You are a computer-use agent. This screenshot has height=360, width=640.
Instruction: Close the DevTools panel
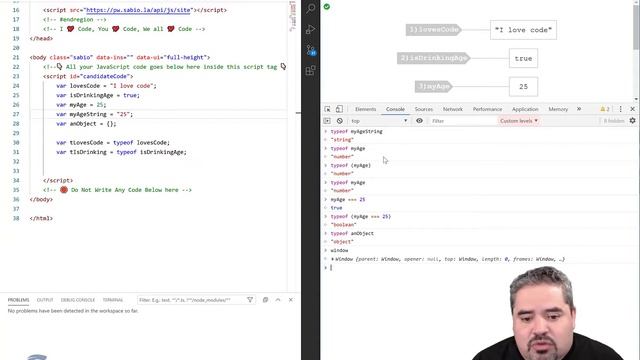[x=632, y=109]
